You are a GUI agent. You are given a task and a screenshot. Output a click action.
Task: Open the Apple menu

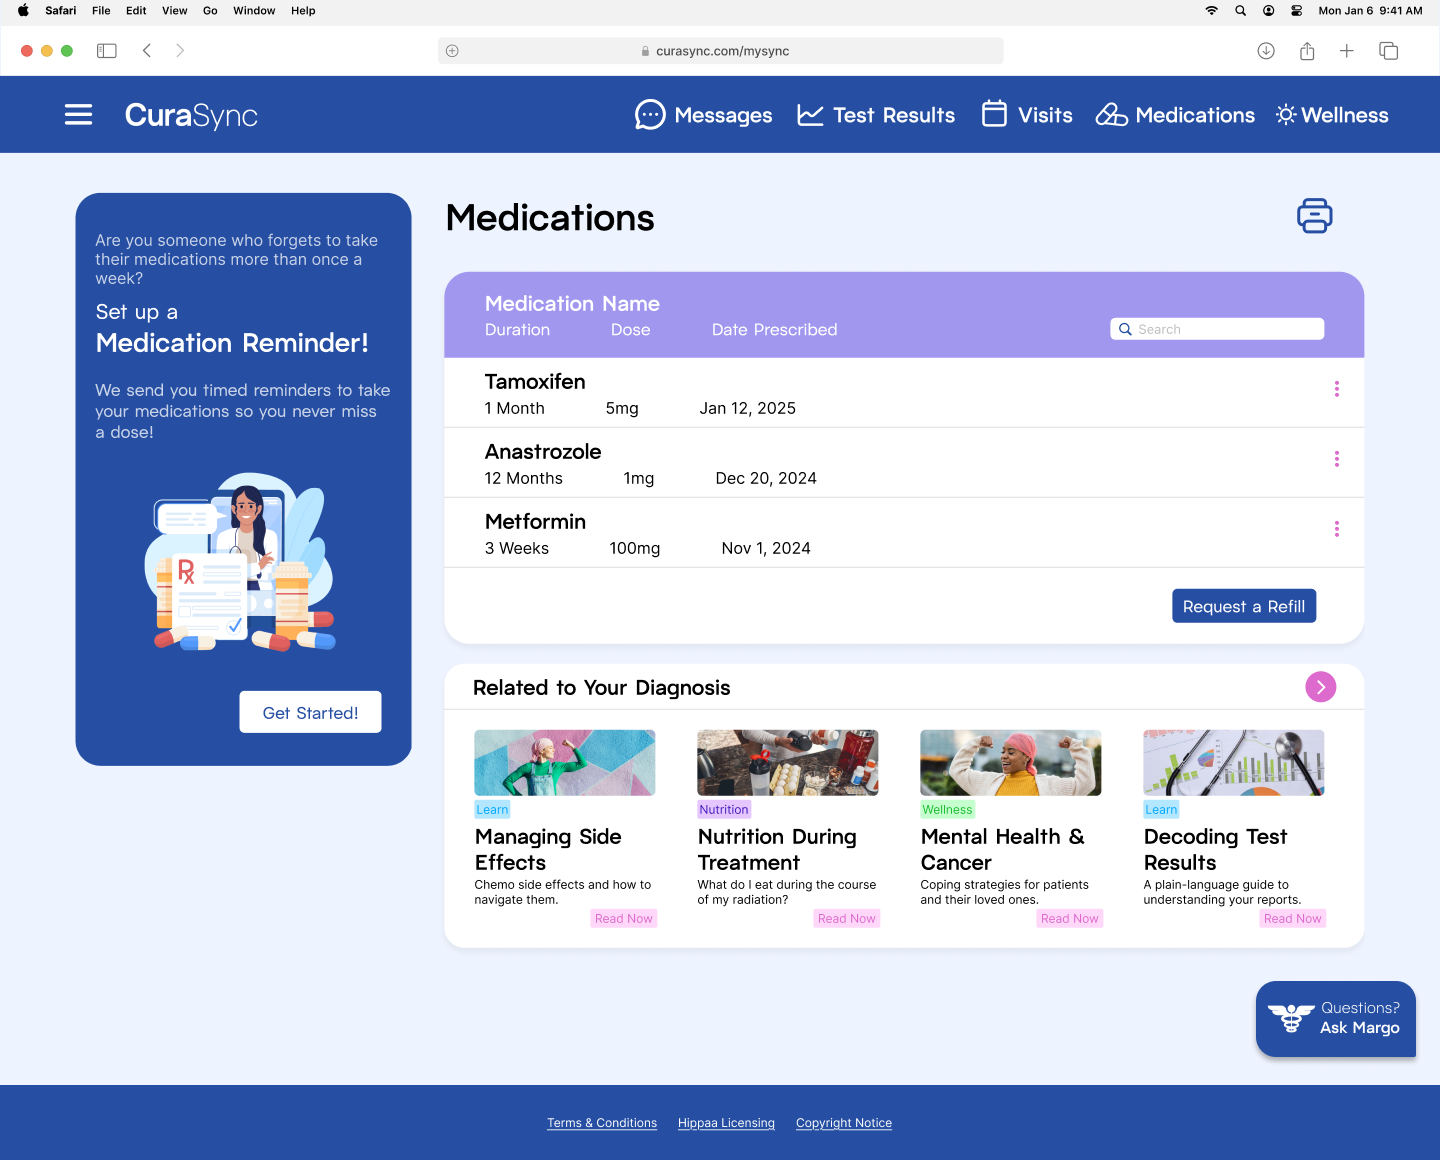tap(23, 11)
